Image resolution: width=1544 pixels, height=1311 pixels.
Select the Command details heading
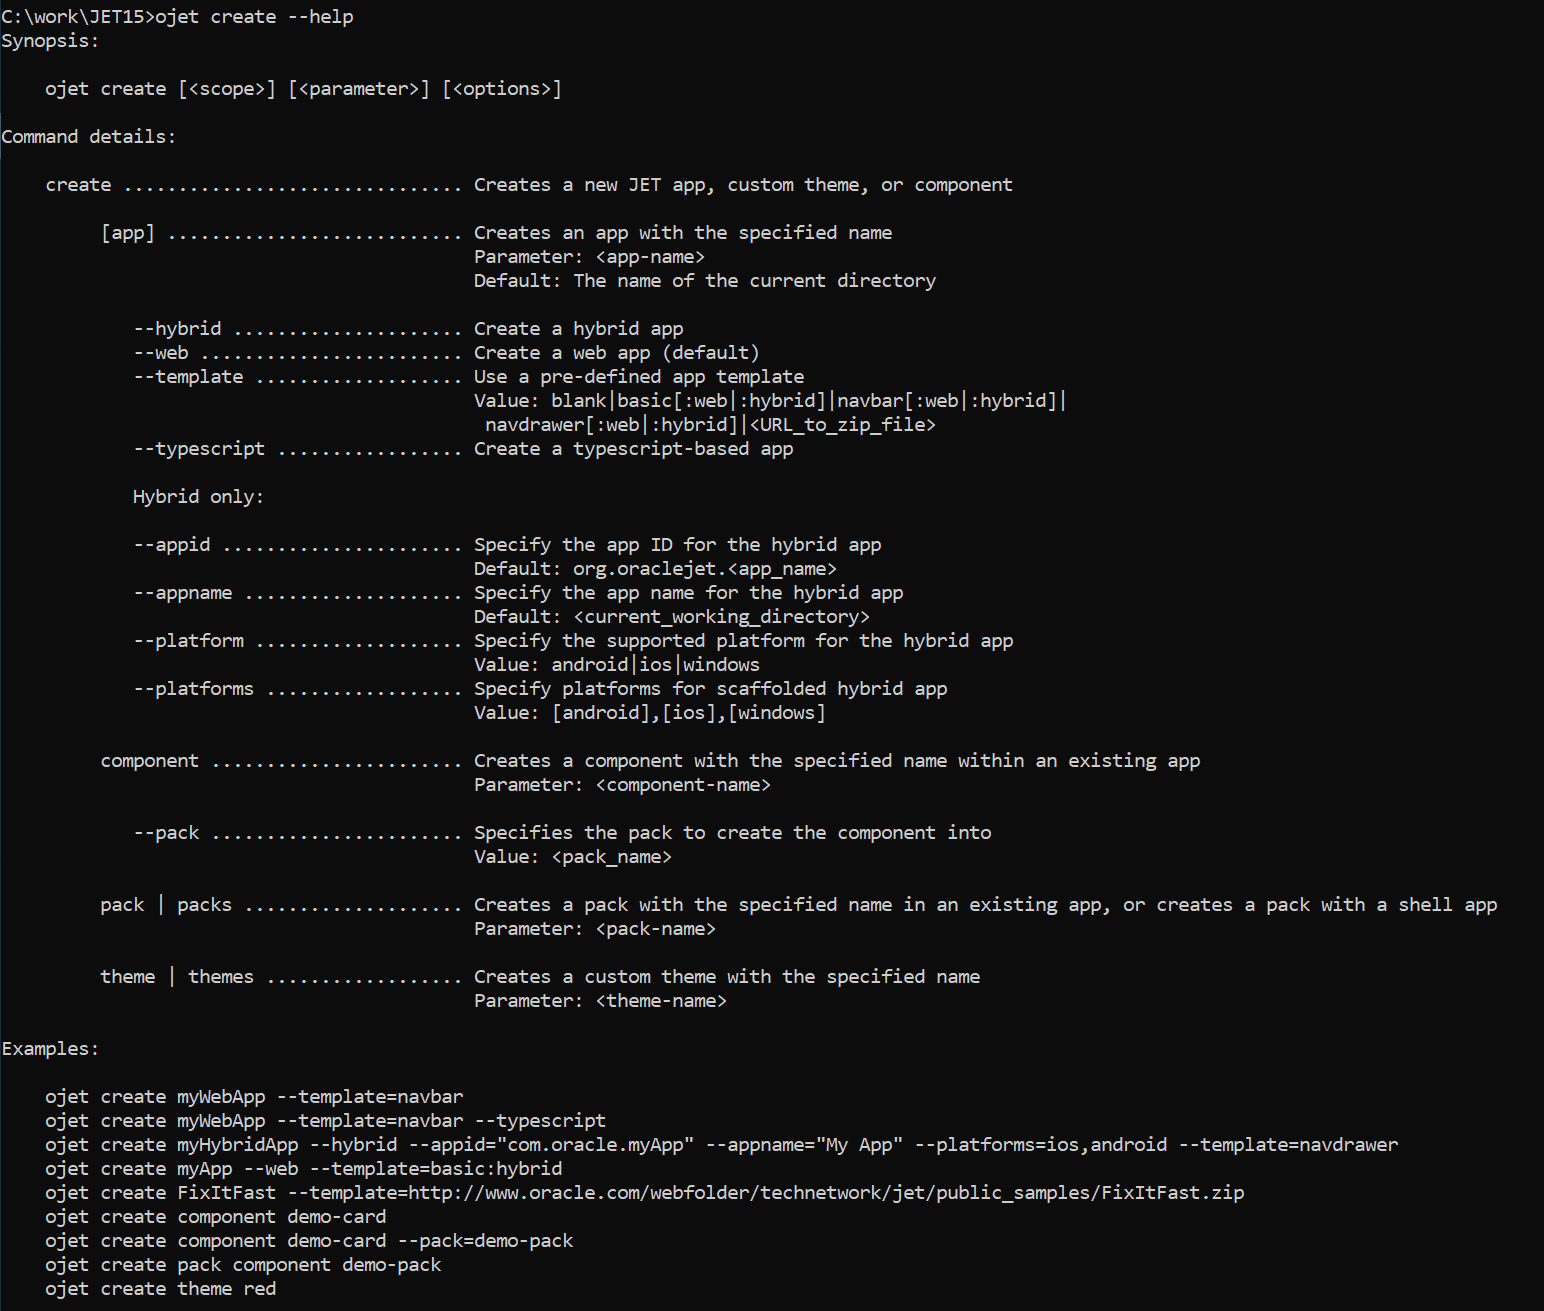point(89,136)
